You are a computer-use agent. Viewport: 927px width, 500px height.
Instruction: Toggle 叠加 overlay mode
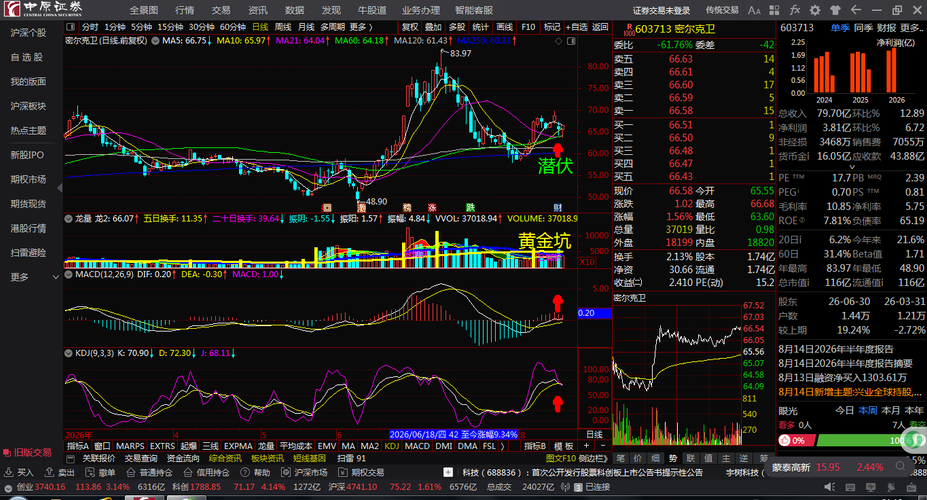[x=434, y=27]
